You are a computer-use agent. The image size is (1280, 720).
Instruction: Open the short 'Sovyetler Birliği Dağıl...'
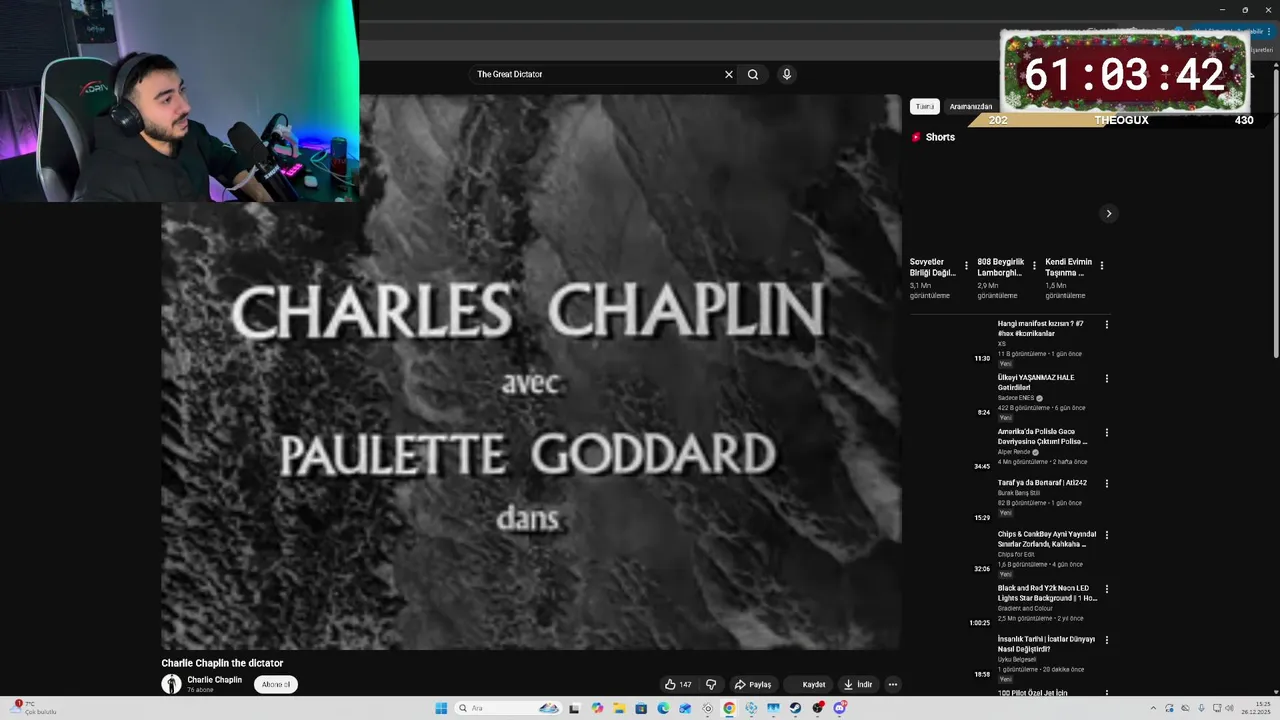tap(933, 267)
